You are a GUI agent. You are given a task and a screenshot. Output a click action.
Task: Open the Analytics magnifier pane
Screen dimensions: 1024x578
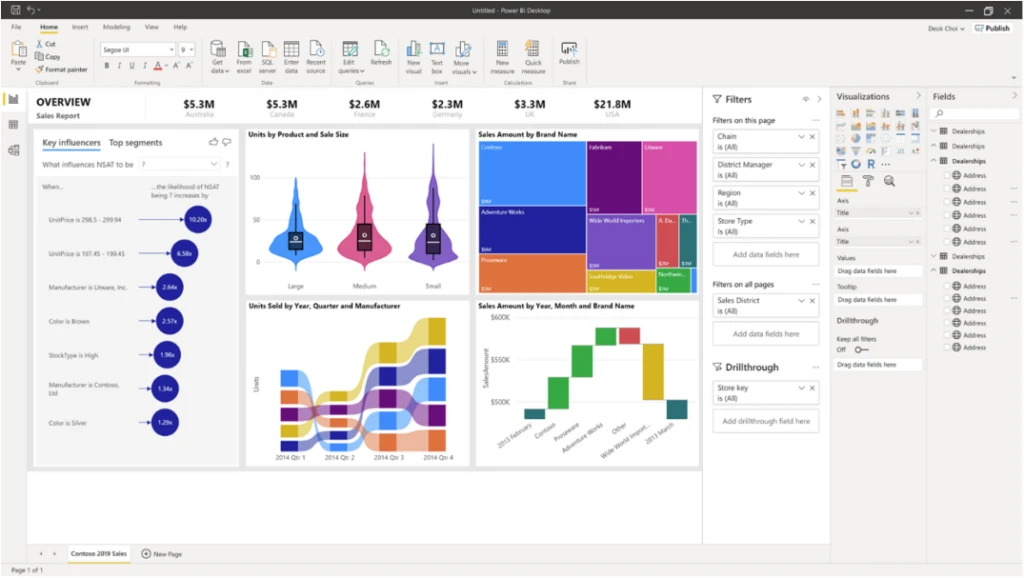click(890, 180)
